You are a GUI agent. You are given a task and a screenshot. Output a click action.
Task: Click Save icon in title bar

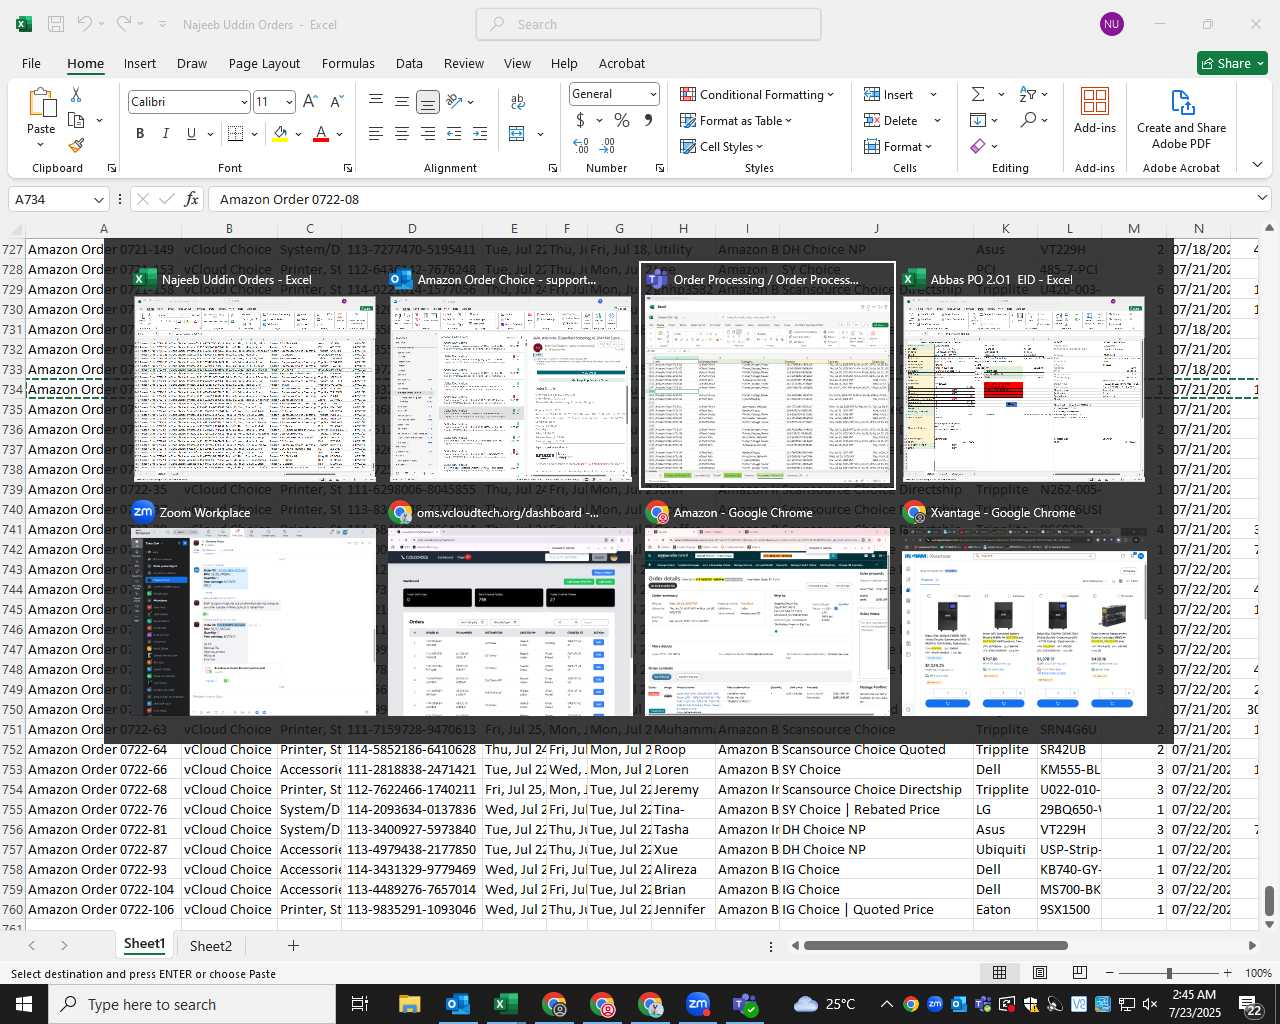(x=56, y=24)
